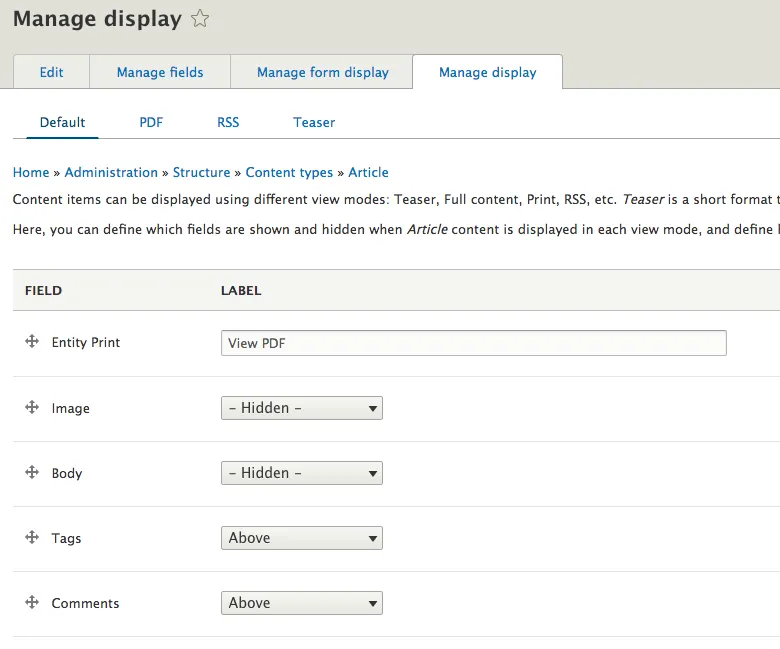Open the Manage form display tab

pos(322,72)
